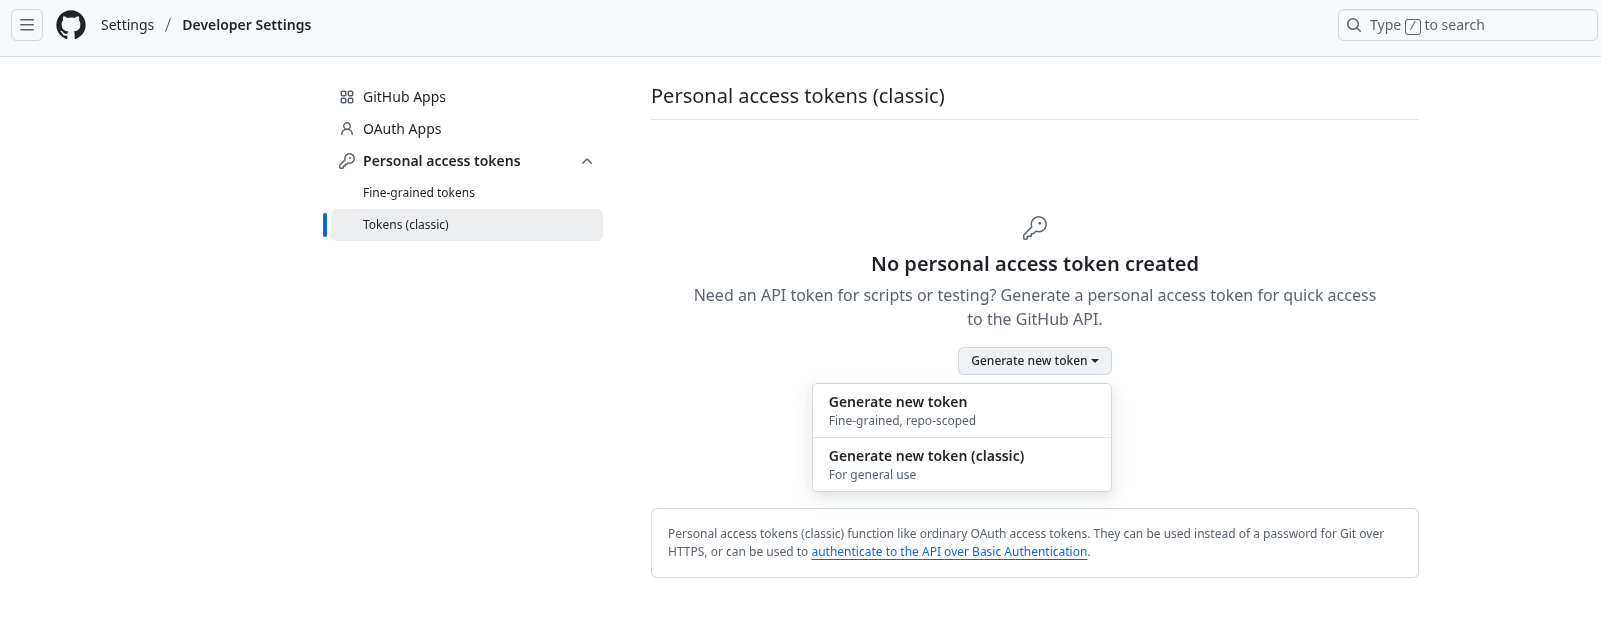1601x624 pixels.
Task: Click the GitHub Octocat logo
Action: coord(71,25)
